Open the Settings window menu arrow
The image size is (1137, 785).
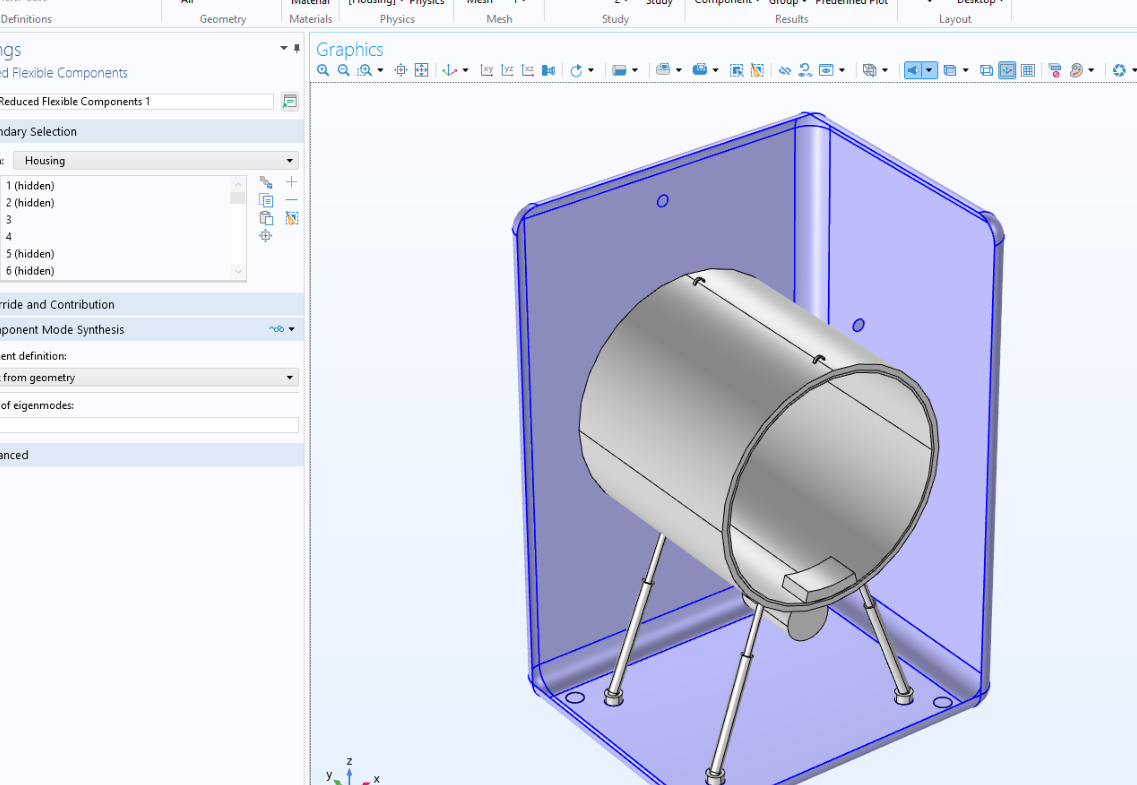(x=284, y=49)
